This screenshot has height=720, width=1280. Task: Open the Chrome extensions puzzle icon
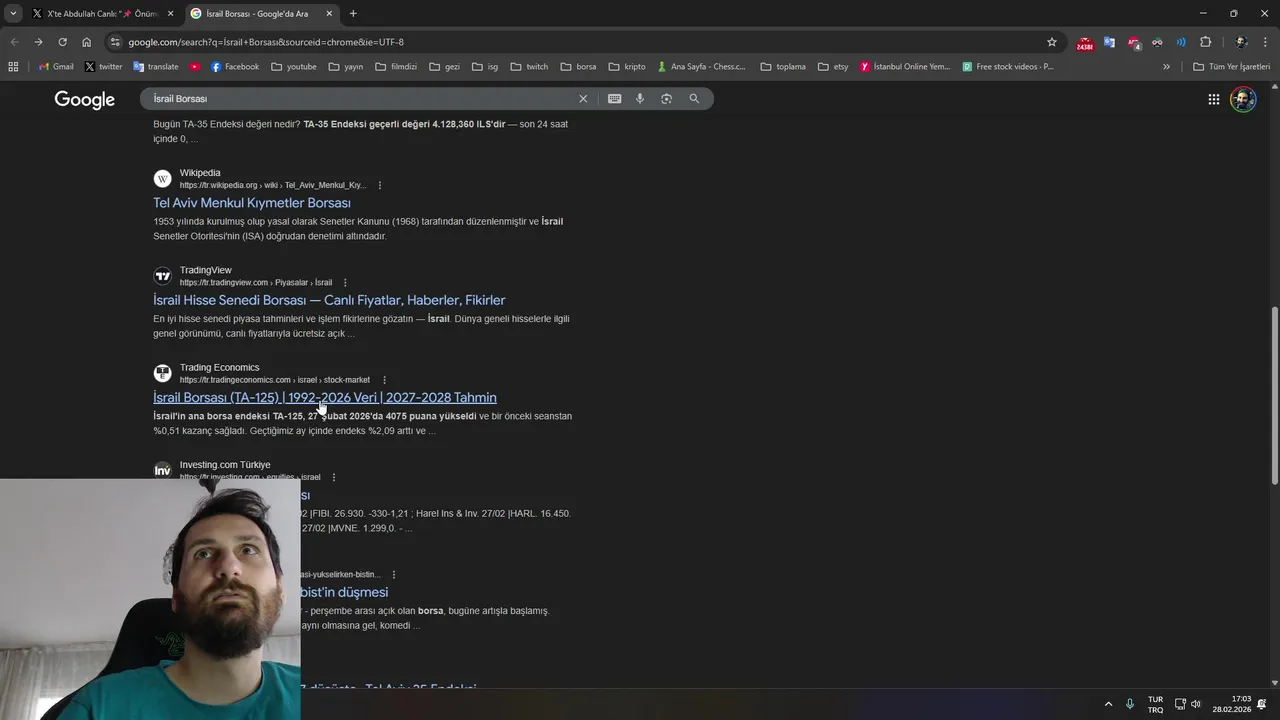tap(1205, 42)
